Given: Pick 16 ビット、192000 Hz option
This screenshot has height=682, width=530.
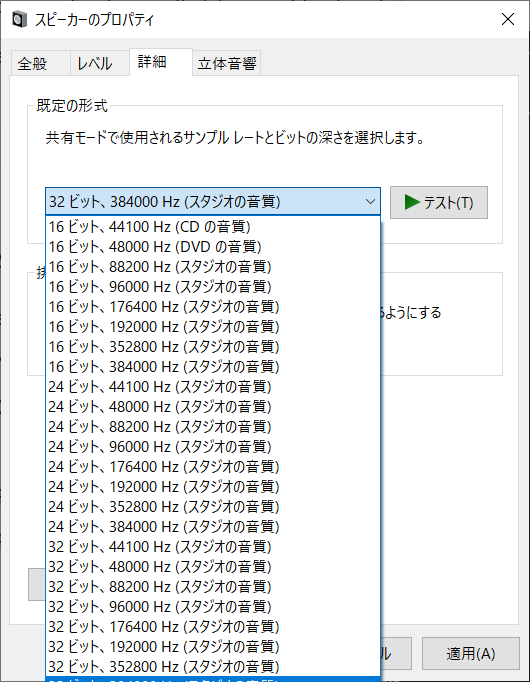Looking at the screenshot, I should point(213,327).
